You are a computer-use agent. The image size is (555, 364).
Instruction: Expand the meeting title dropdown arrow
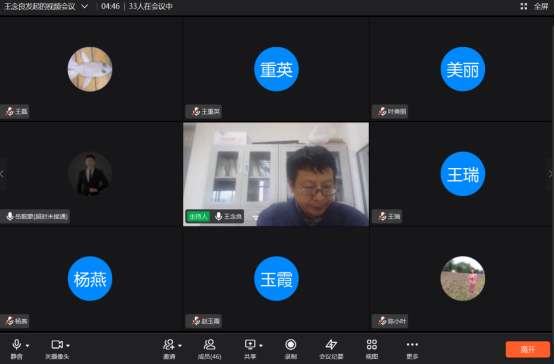(x=85, y=6)
